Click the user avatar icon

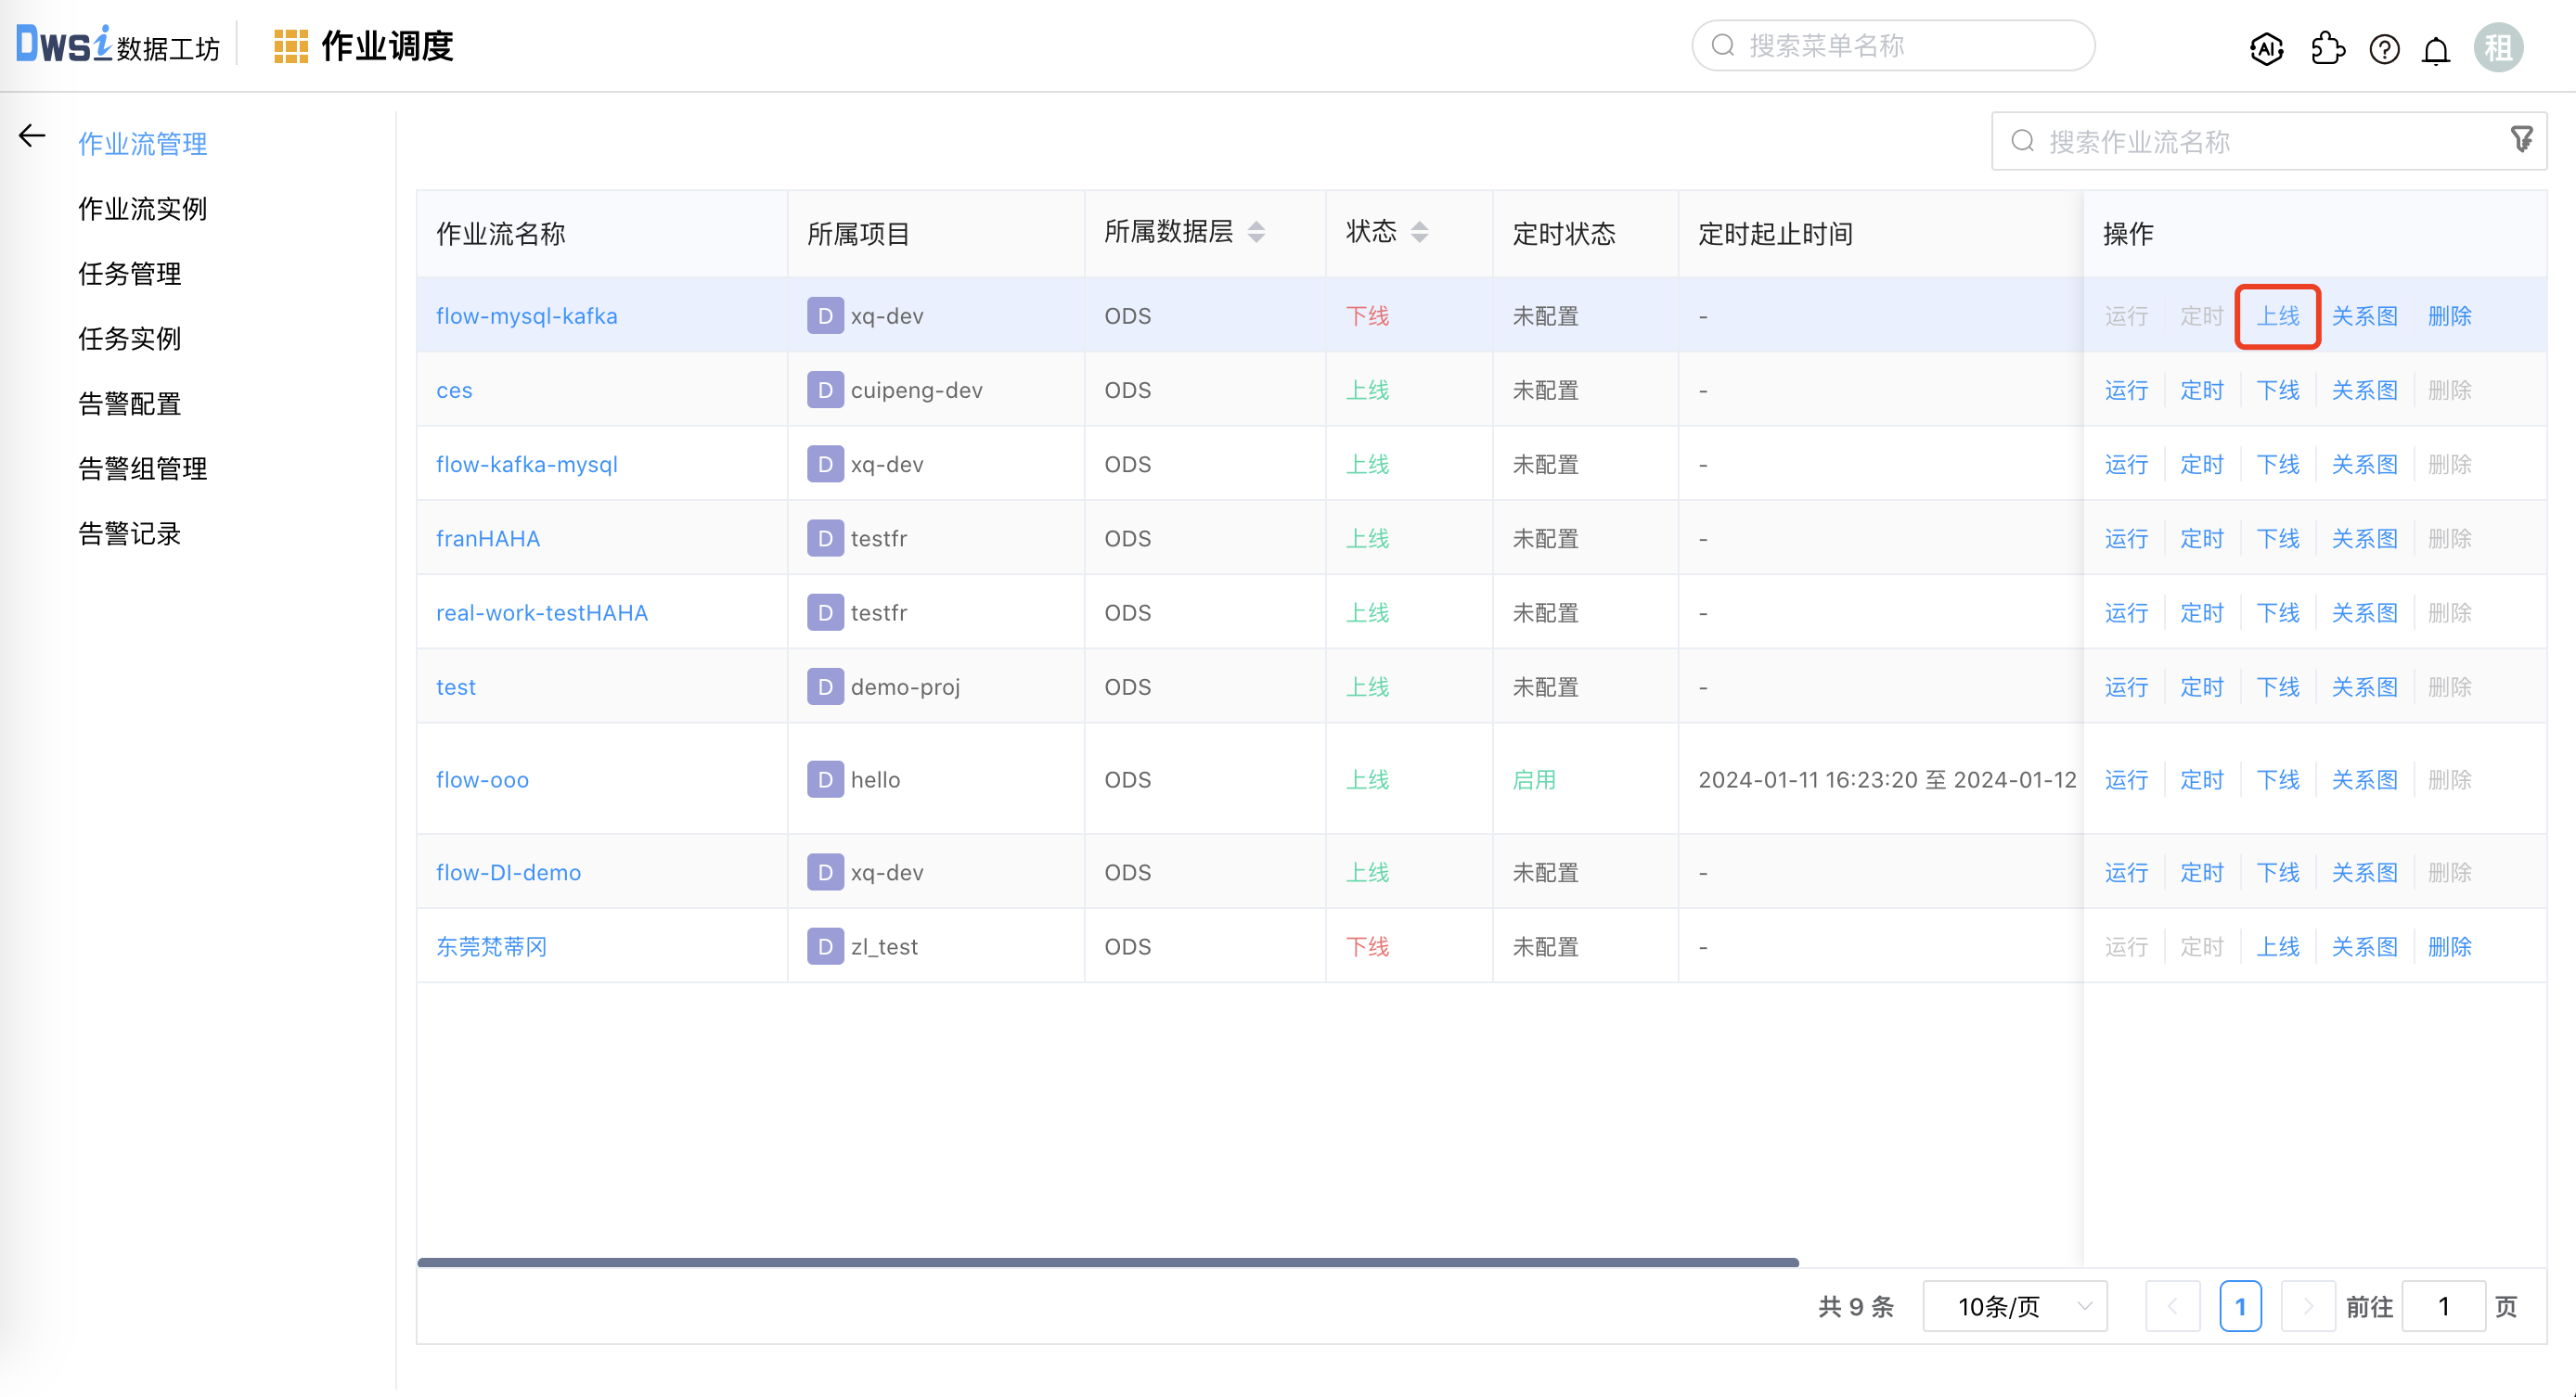click(2498, 48)
